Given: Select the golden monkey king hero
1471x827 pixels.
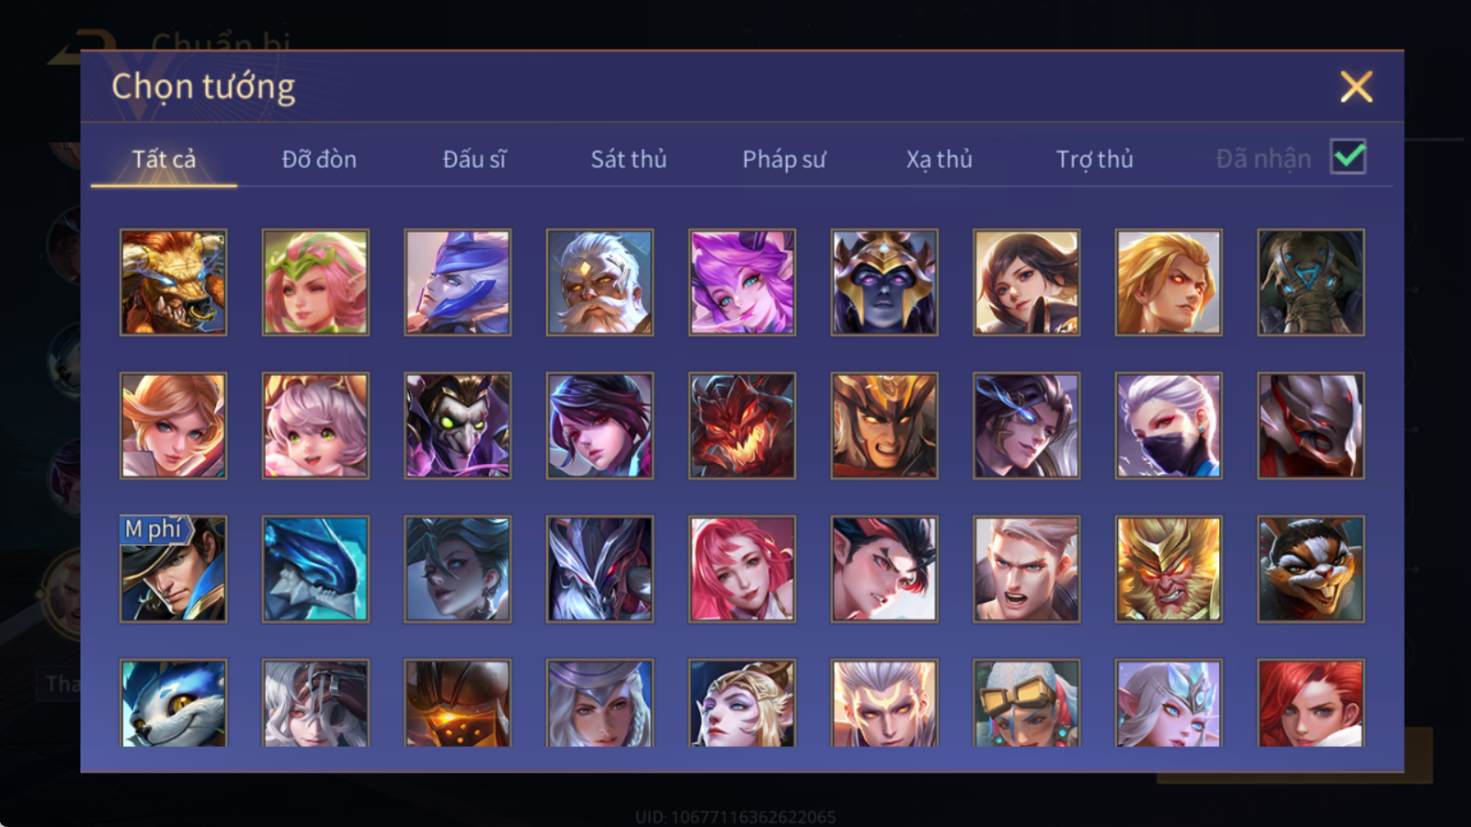Looking at the screenshot, I should coord(1168,569).
